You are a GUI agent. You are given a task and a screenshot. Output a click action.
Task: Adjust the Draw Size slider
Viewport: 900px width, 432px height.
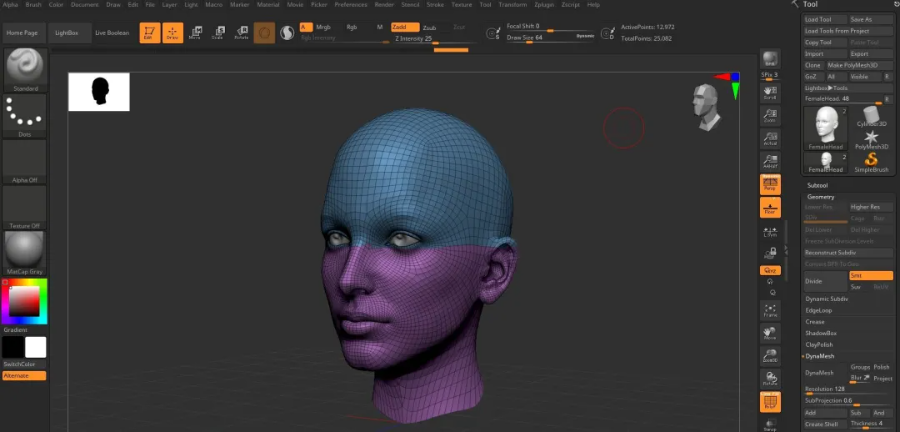pos(550,37)
